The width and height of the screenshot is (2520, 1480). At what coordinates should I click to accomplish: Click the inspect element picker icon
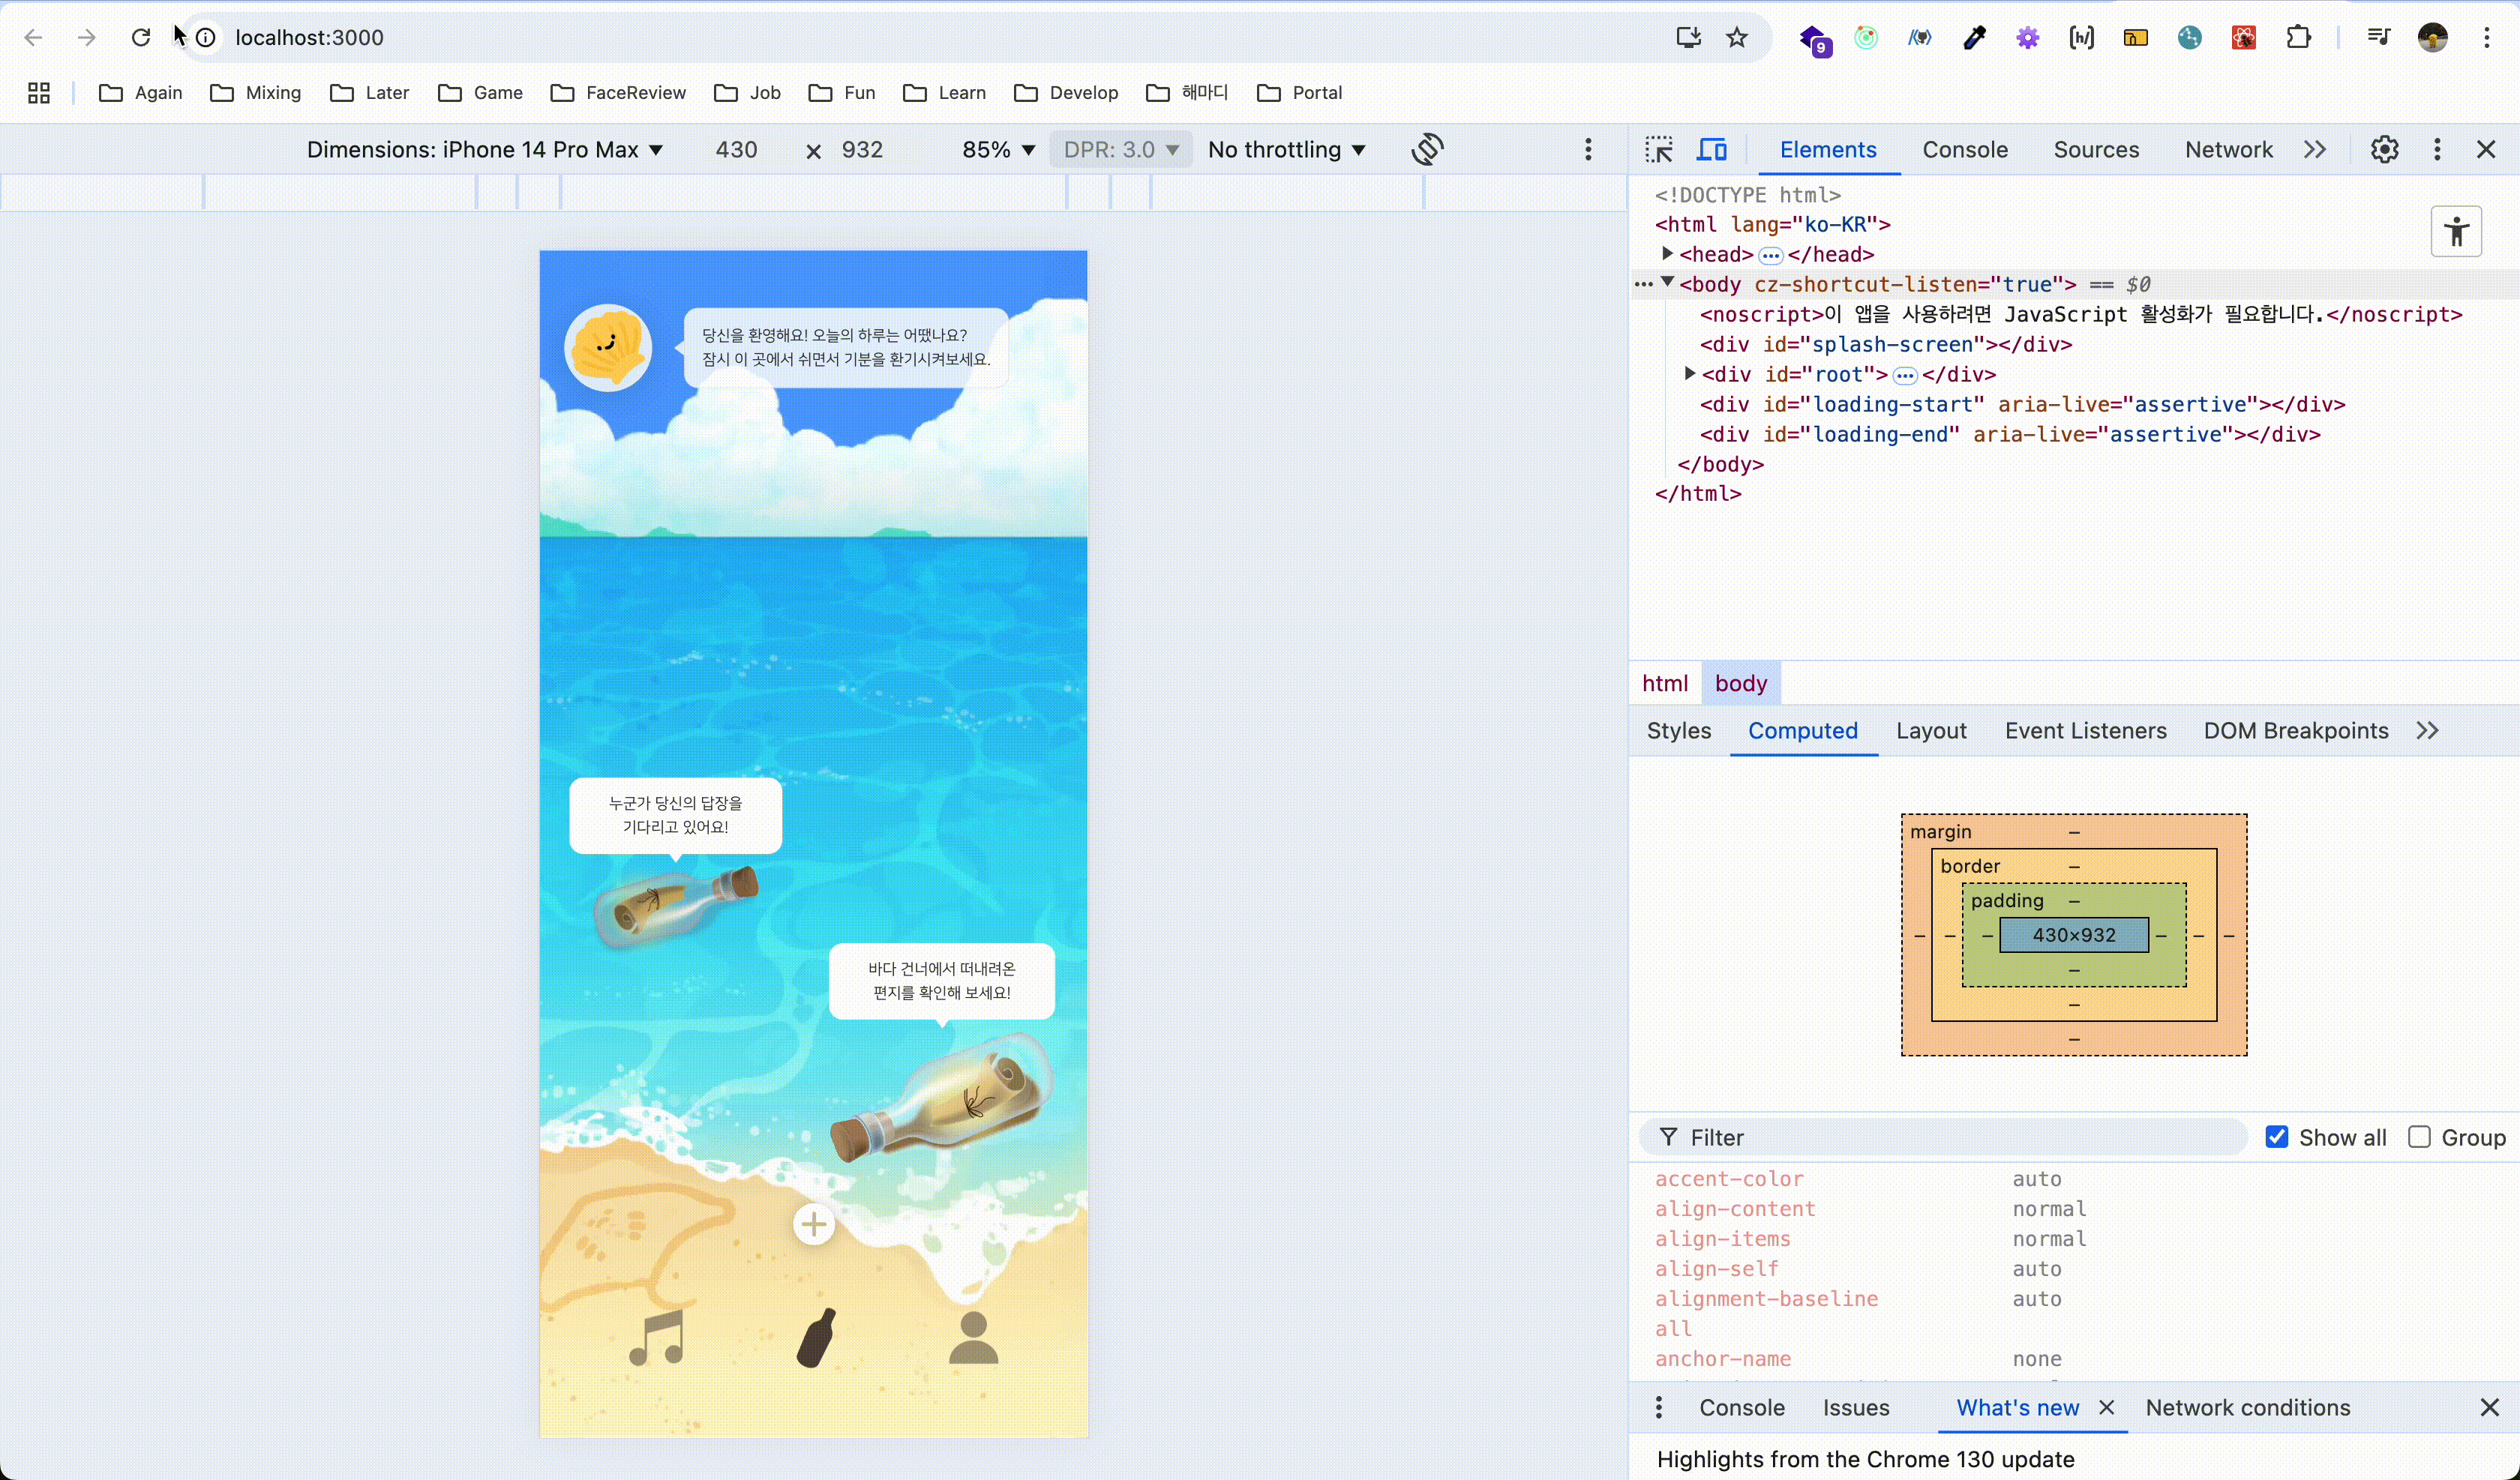pyautogui.click(x=1659, y=150)
